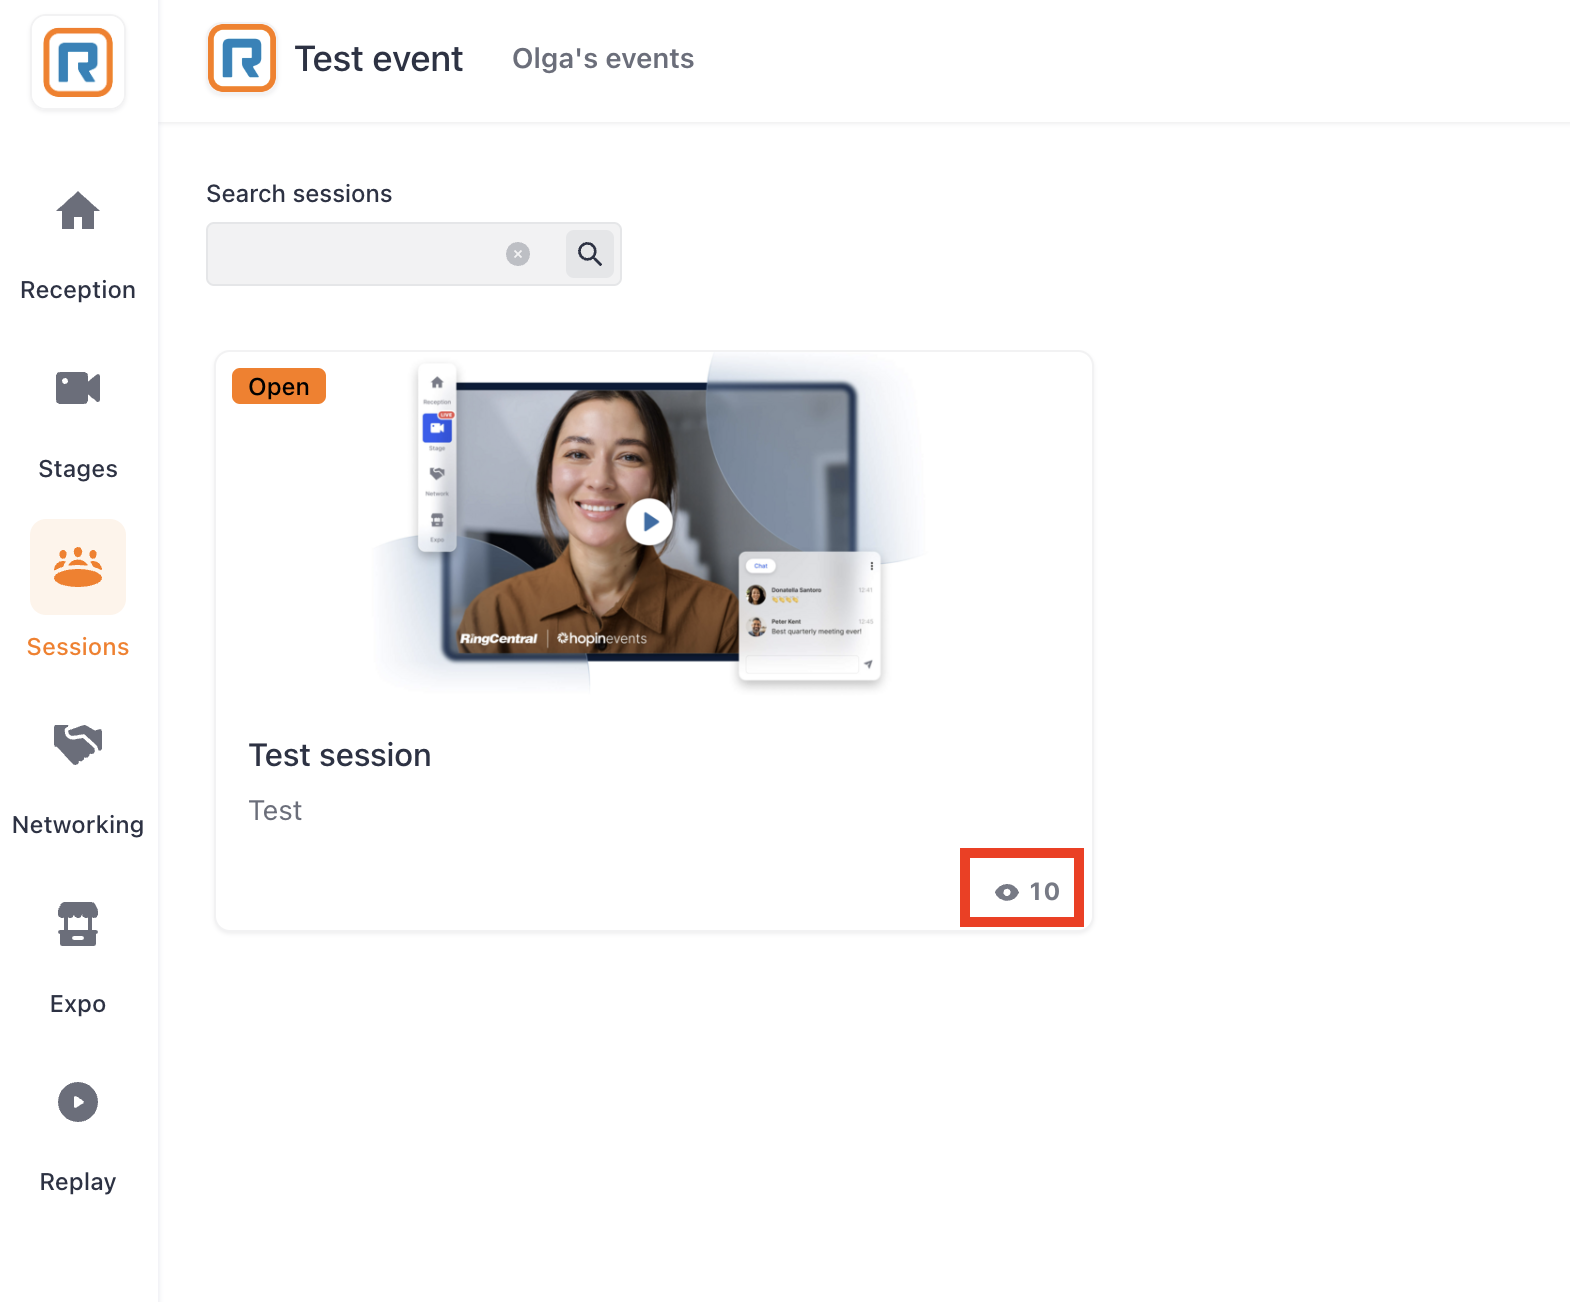Click the RingCentral logo in the sidebar
This screenshot has height=1302, width=1570.
(x=78, y=62)
